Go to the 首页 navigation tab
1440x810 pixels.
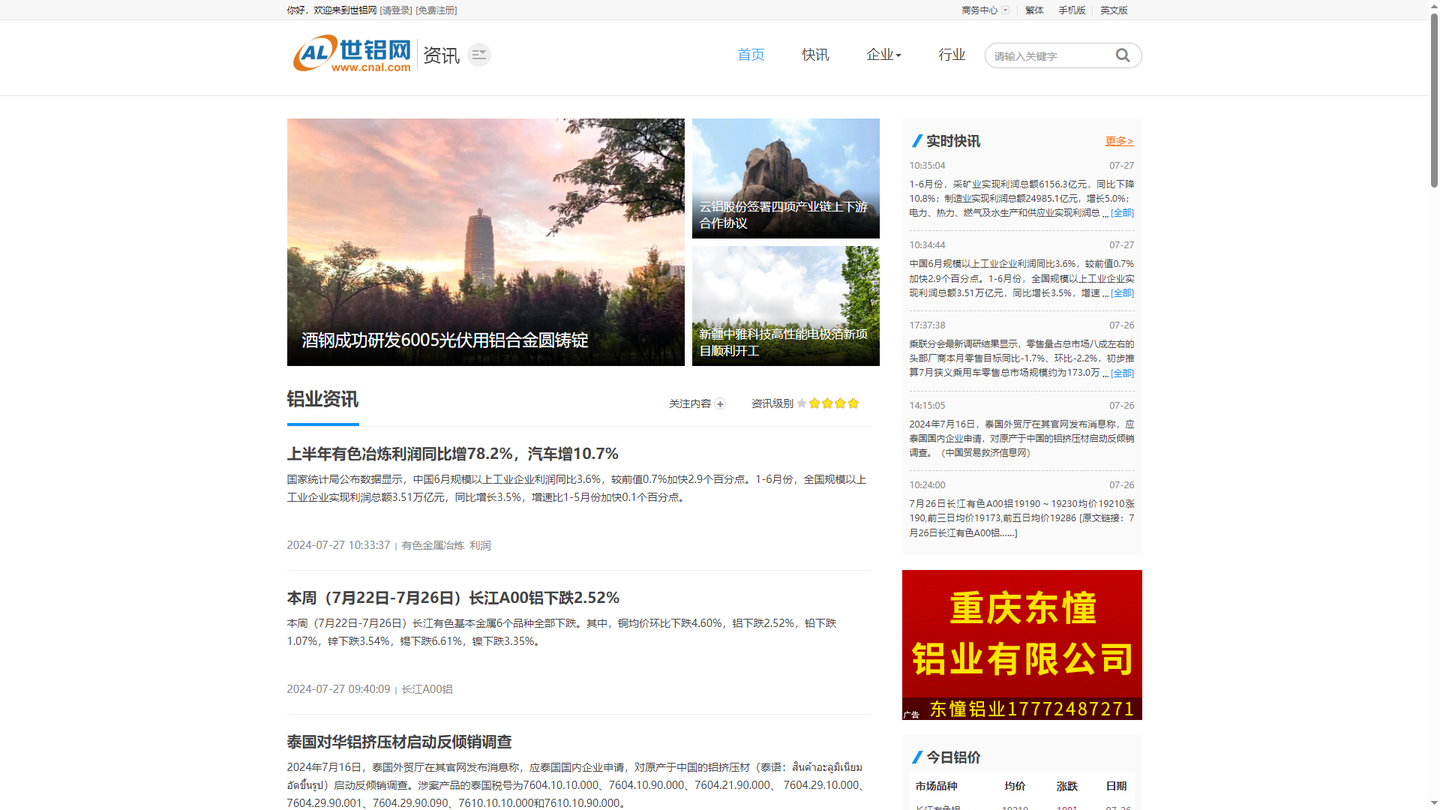[x=751, y=55]
